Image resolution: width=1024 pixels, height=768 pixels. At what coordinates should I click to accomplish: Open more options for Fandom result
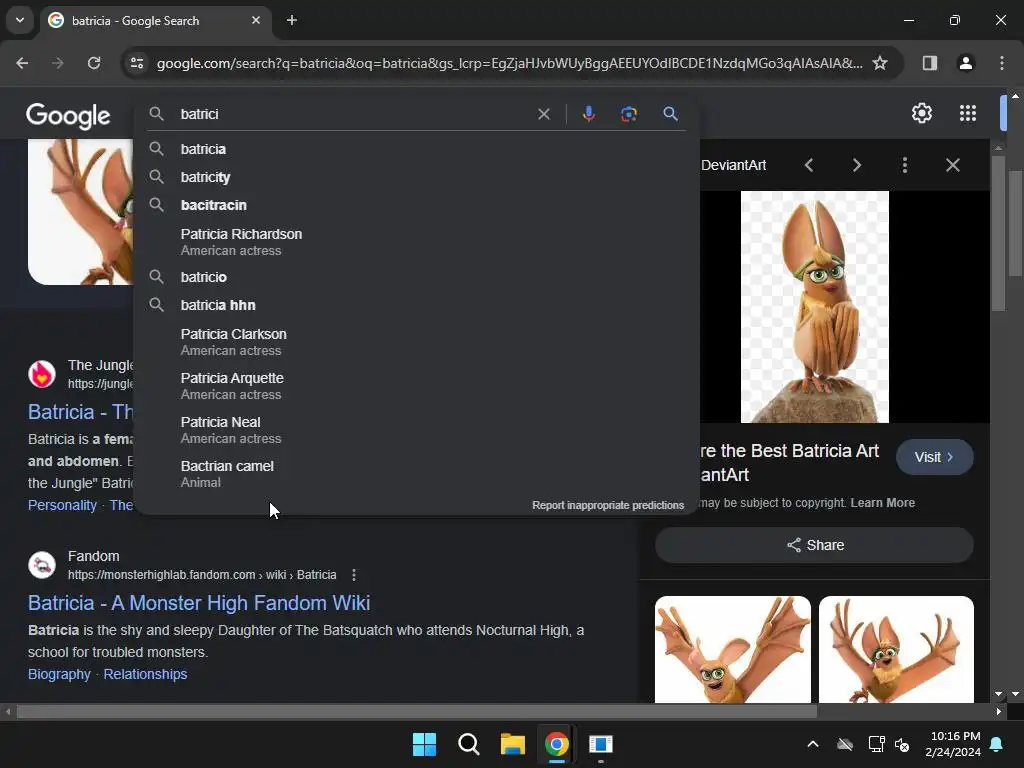click(354, 575)
